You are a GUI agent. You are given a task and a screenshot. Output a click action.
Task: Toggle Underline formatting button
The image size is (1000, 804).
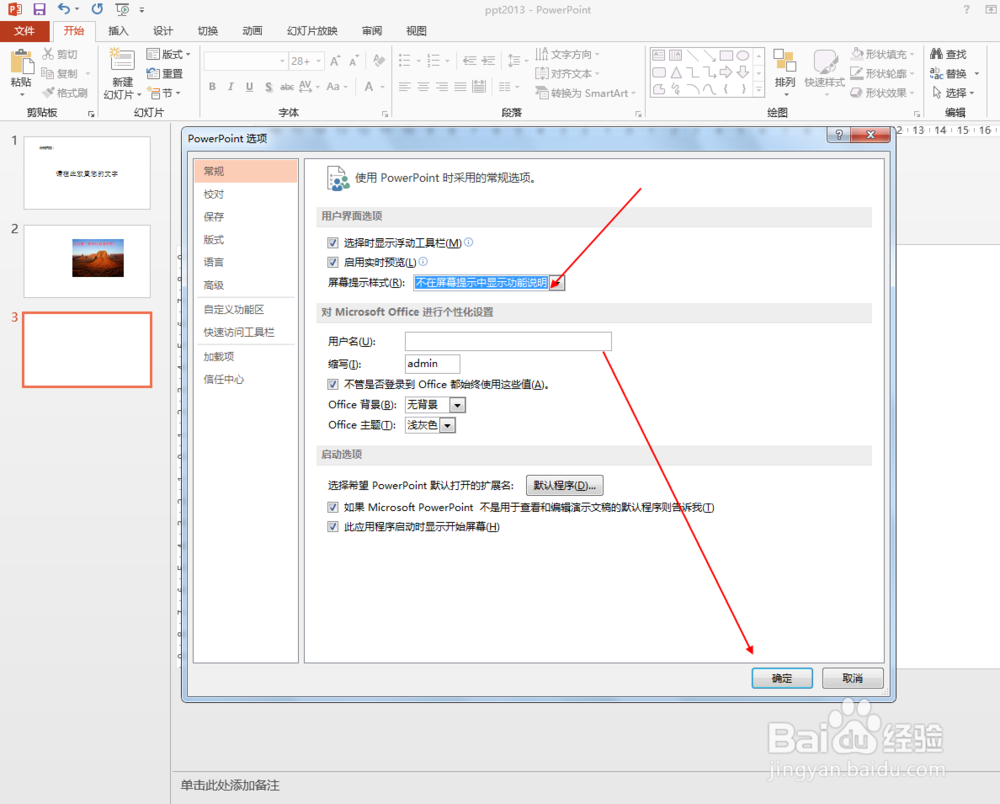pyautogui.click(x=249, y=87)
